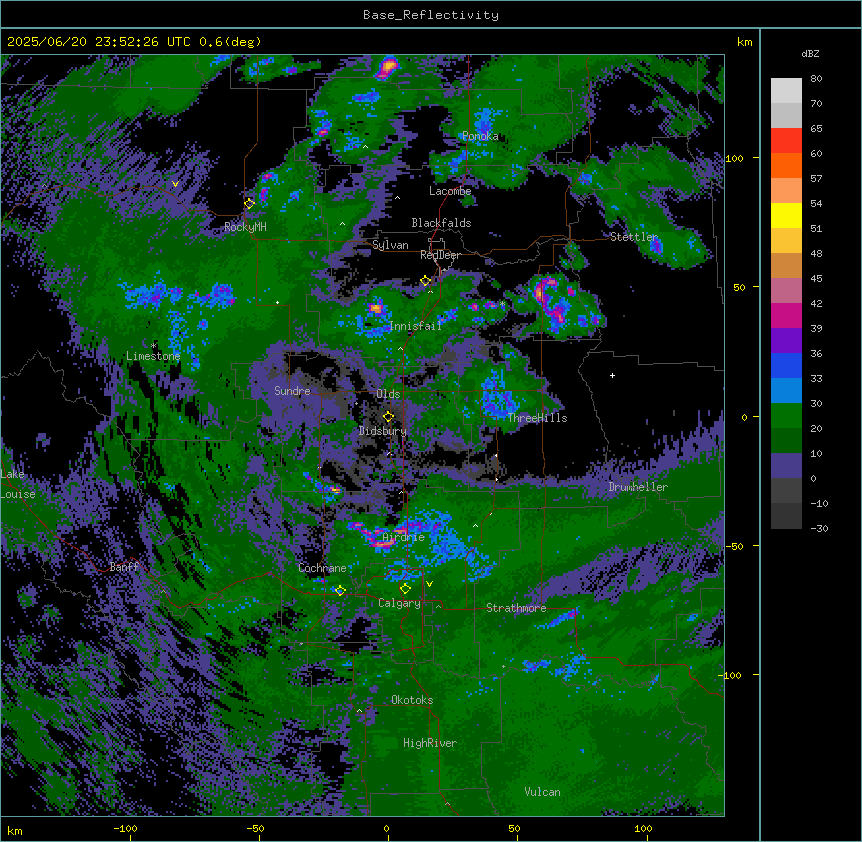Pick the magenta 39-42 dBZ legend swatch
The width and height of the screenshot is (862, 842).
point(786,315)
